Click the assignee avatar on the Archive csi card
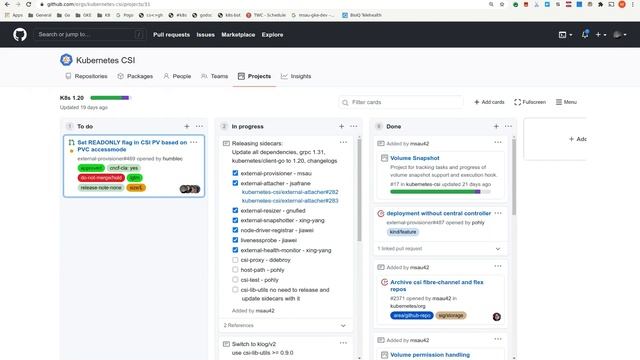 [x=496, y=317]
